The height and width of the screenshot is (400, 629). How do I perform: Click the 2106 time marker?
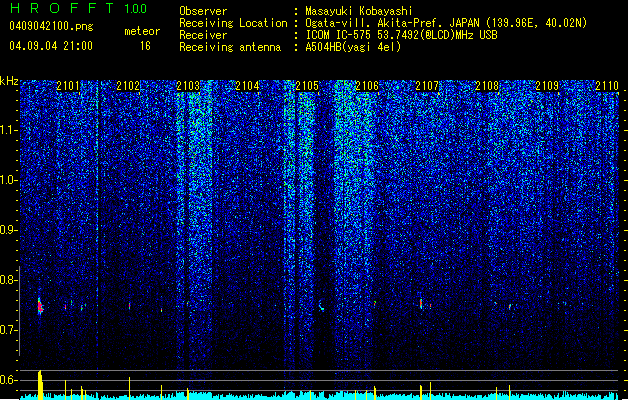[x=367, y=86]
